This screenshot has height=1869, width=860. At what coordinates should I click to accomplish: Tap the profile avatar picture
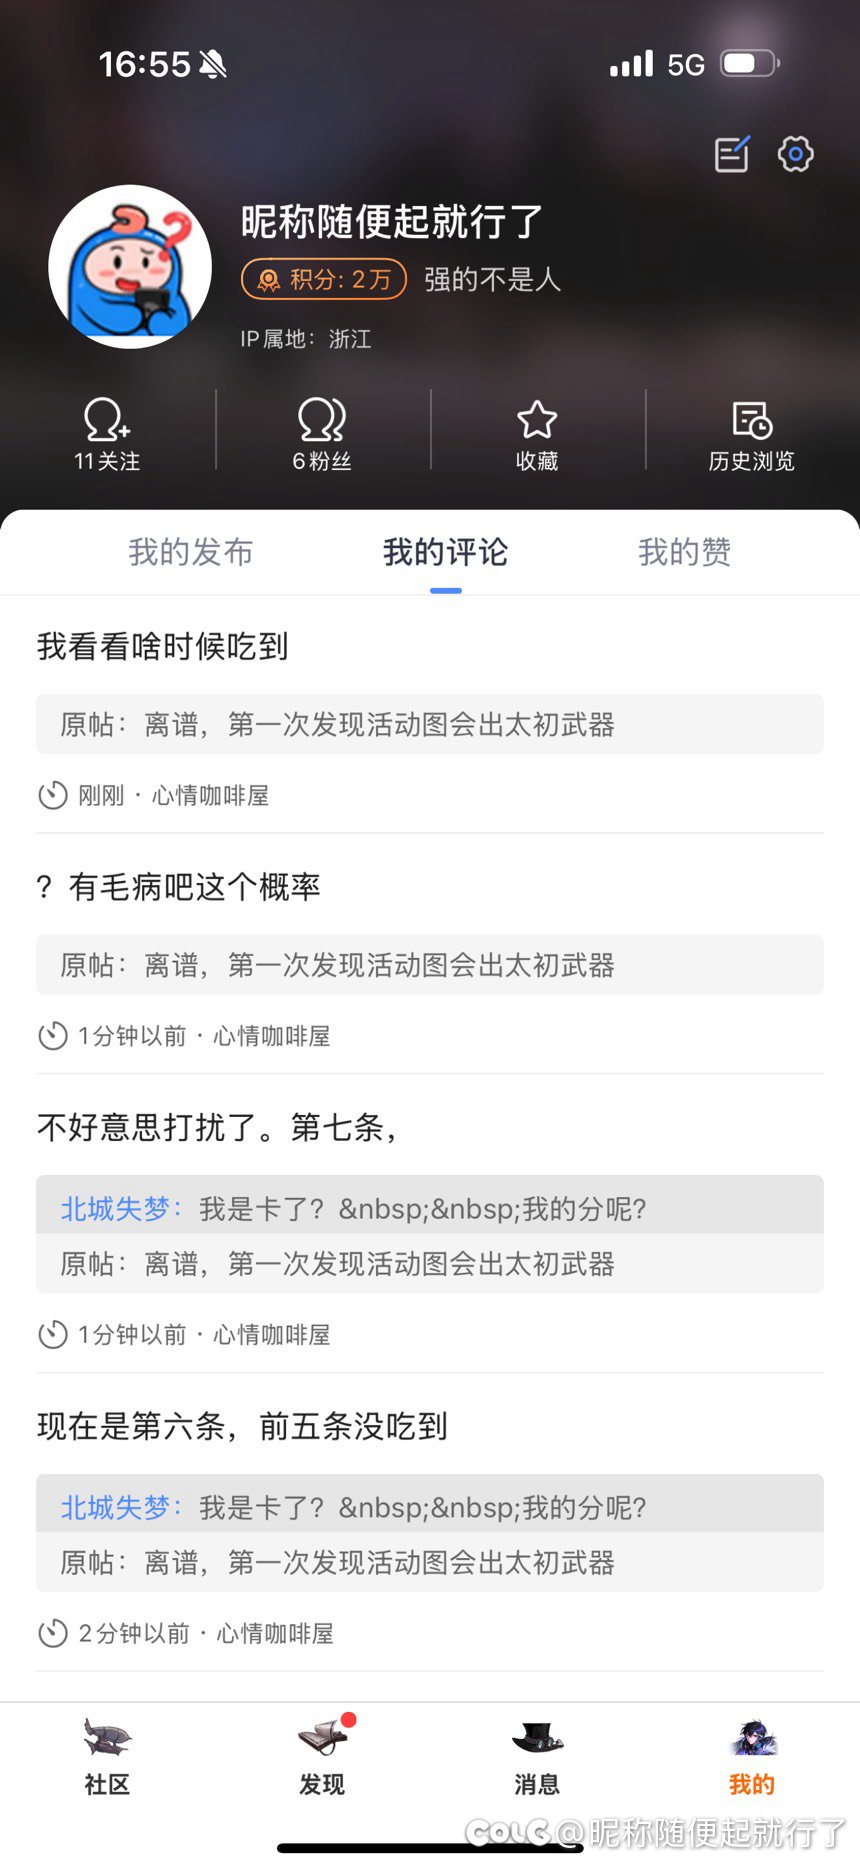(130, 267)
